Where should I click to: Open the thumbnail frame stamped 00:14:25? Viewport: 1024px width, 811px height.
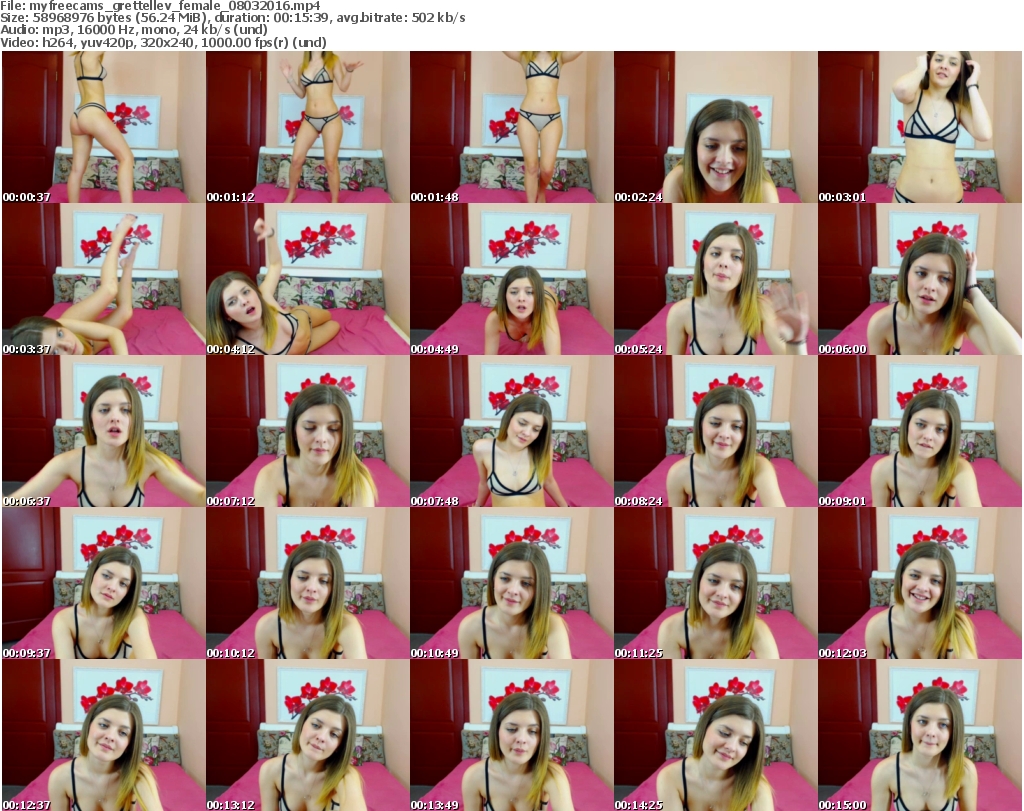pos(716,735)
